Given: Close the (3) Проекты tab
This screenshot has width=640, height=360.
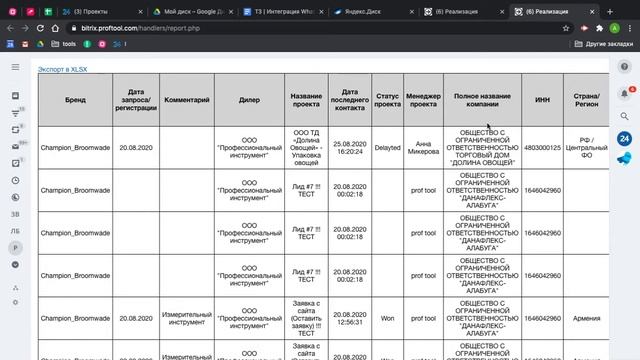Looking at the screenshot, I should pos(140,12).
